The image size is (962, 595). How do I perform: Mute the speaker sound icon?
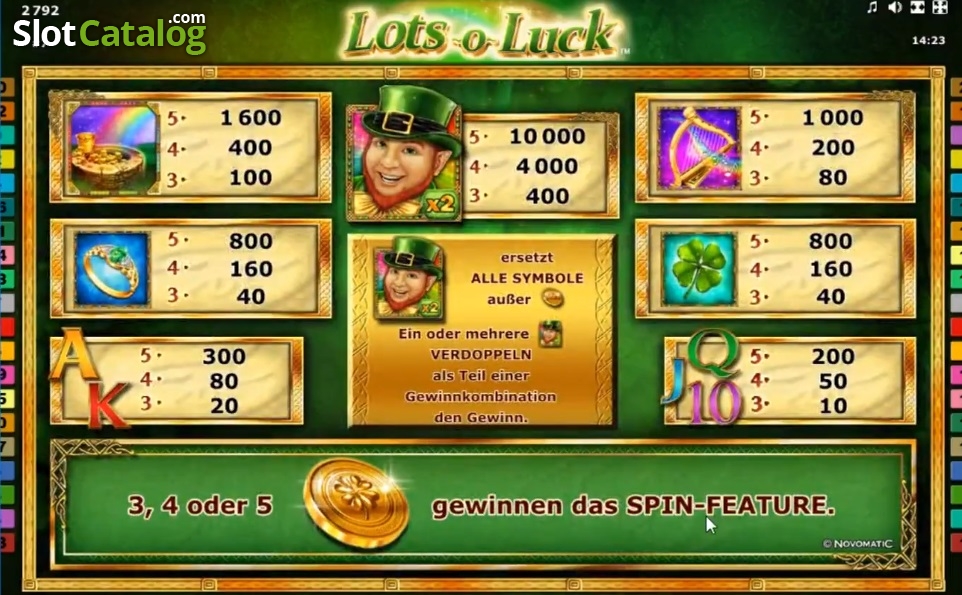[895, 7]
